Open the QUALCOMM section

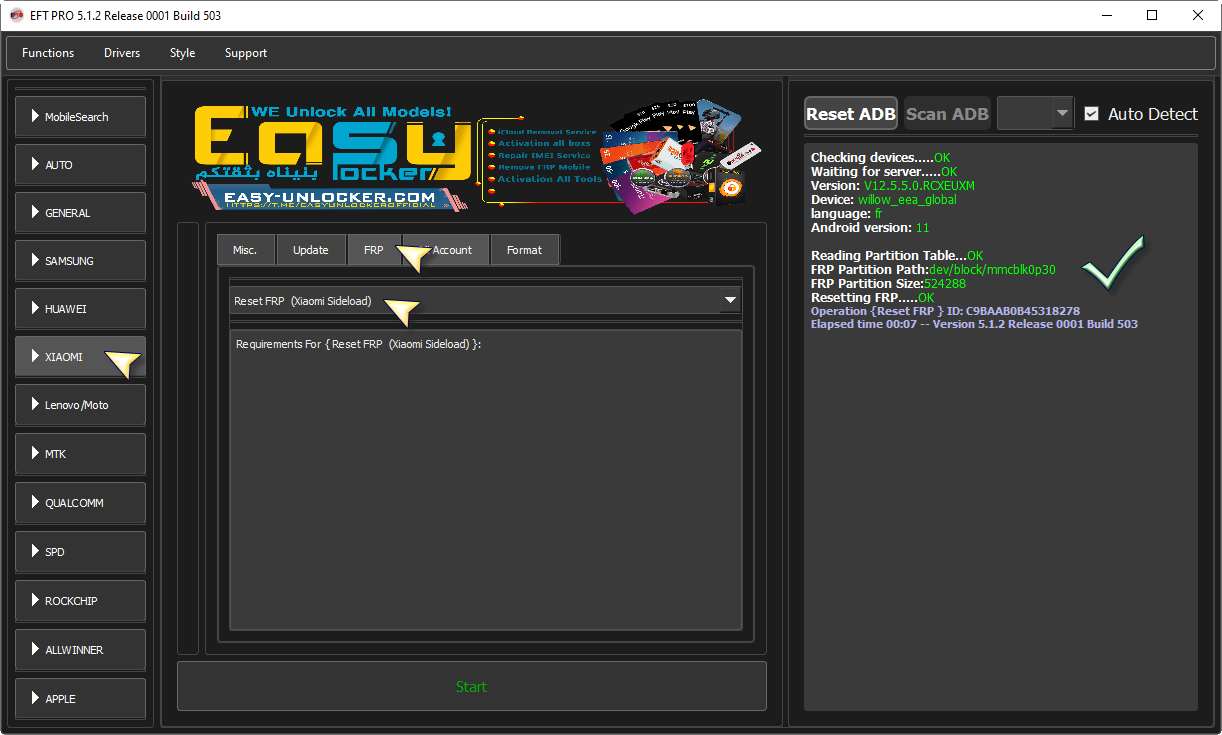pyautogui.click(x=81, y=503)
